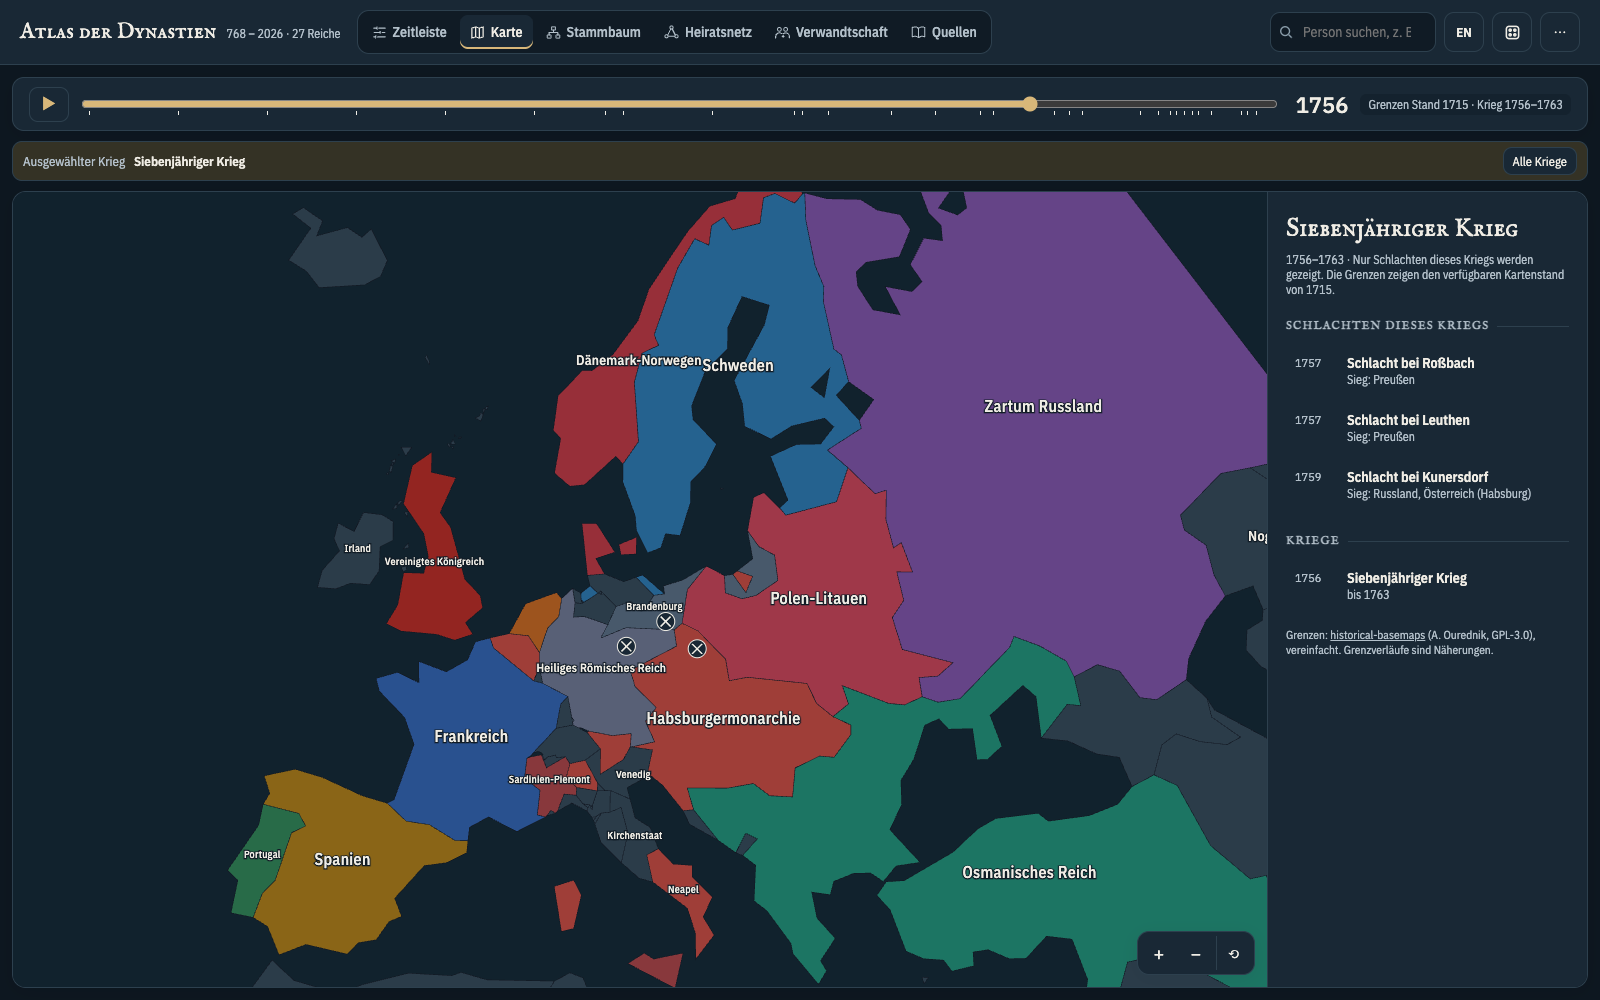This screenshot has width=1600, height=1000.
Task: Show all wars via Alle Kriege button
Action: [1539, 161]
